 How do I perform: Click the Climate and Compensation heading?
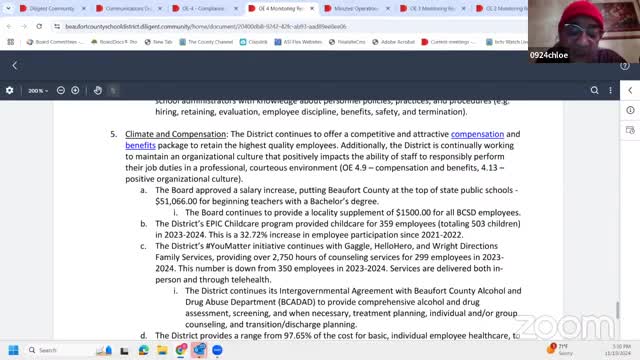(x=176, y=134)
